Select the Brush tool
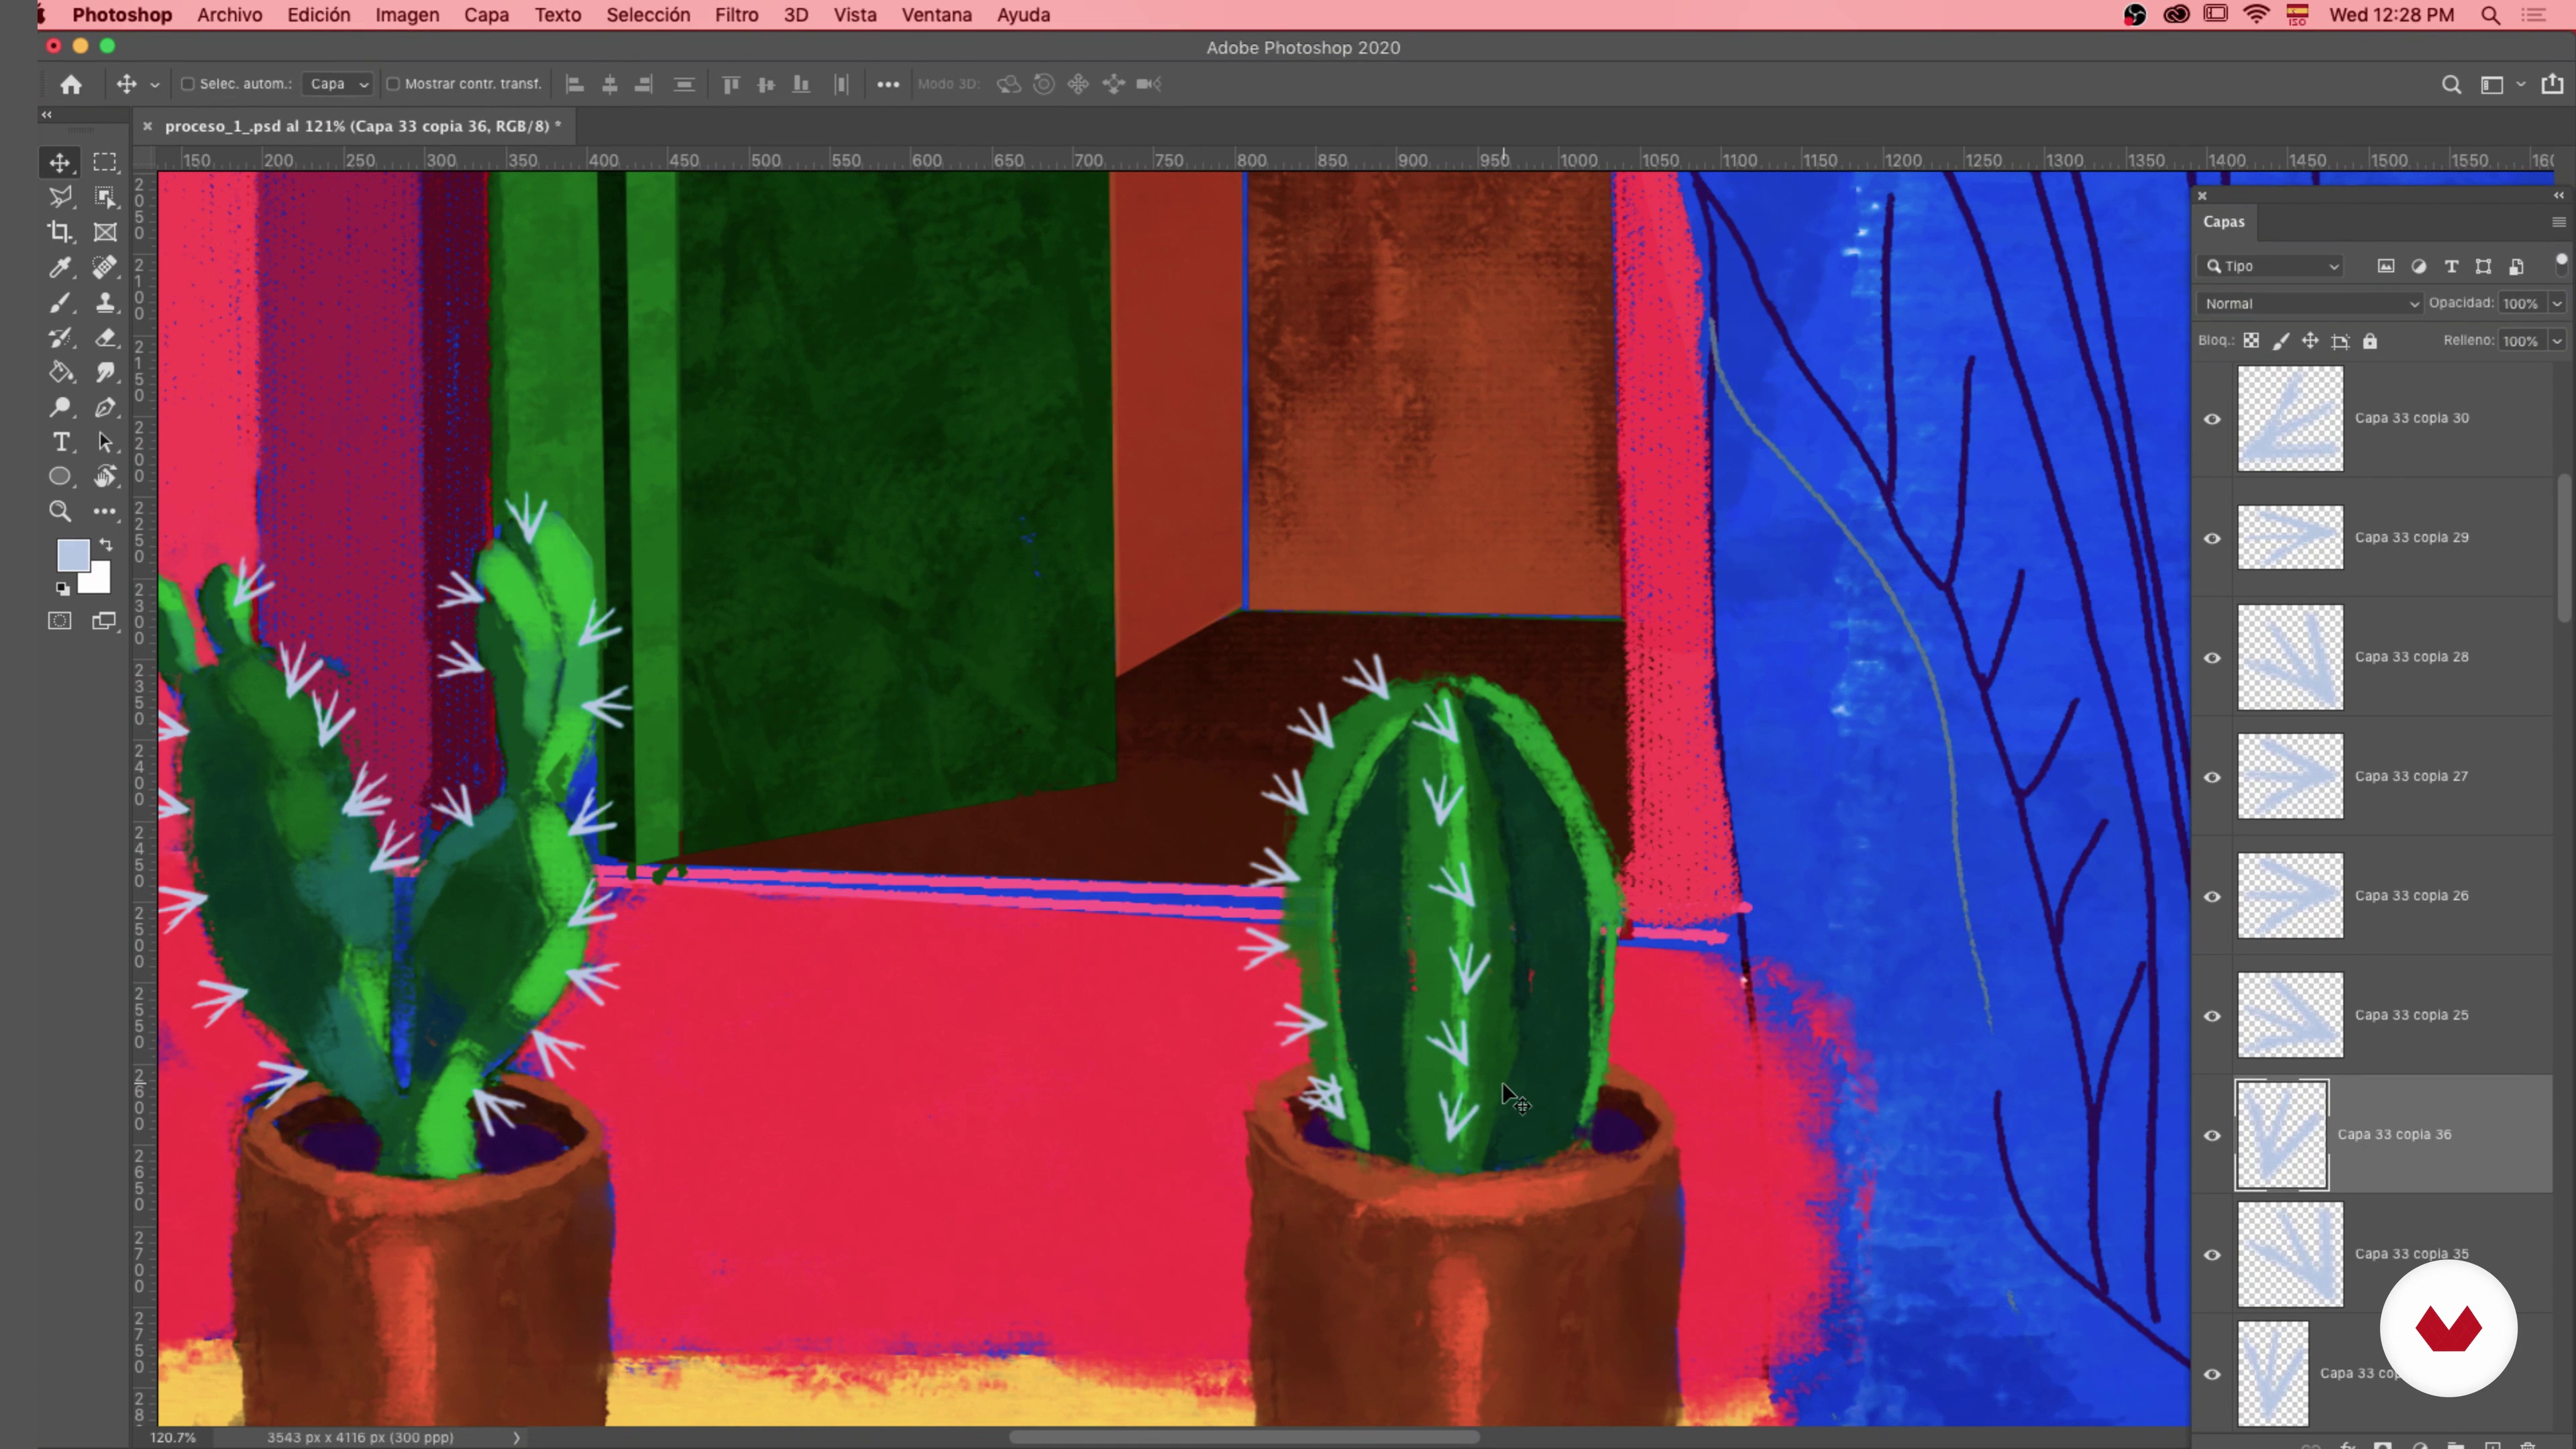The image size is (2576, 1449). [60, 302]
